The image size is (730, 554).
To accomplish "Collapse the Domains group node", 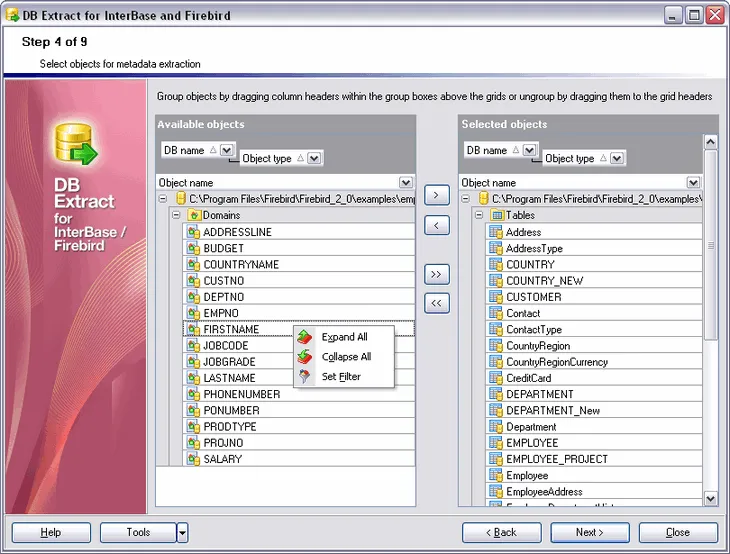I will coord(176,215).
